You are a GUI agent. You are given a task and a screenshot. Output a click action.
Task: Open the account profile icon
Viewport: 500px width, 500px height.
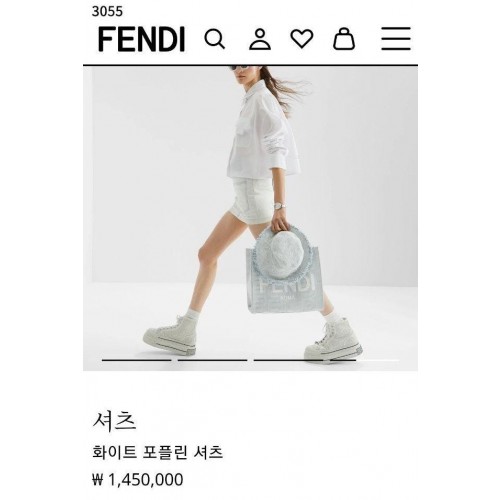[x=260, y=39]
